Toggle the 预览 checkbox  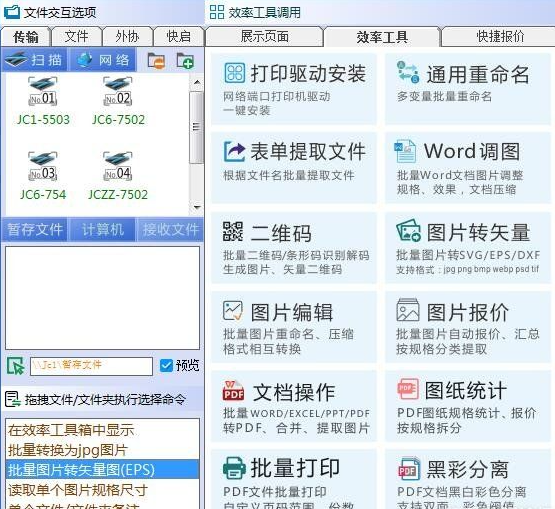point(166,366)
